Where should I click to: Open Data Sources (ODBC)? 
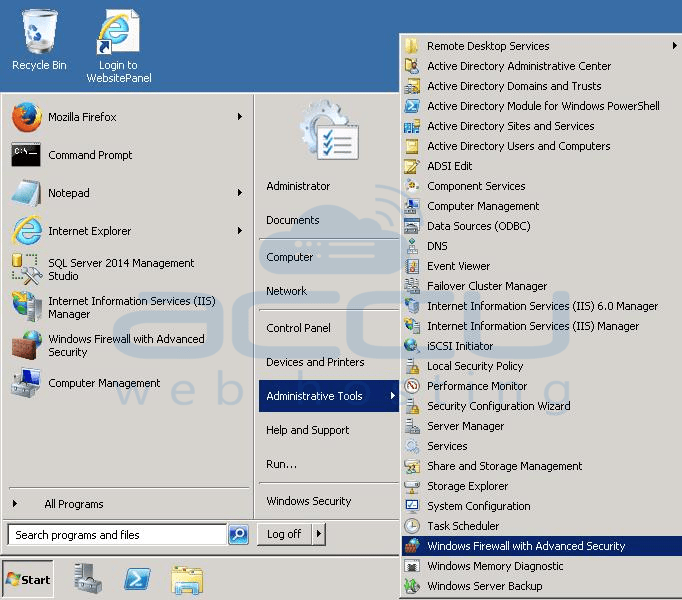tap(479, 226)
